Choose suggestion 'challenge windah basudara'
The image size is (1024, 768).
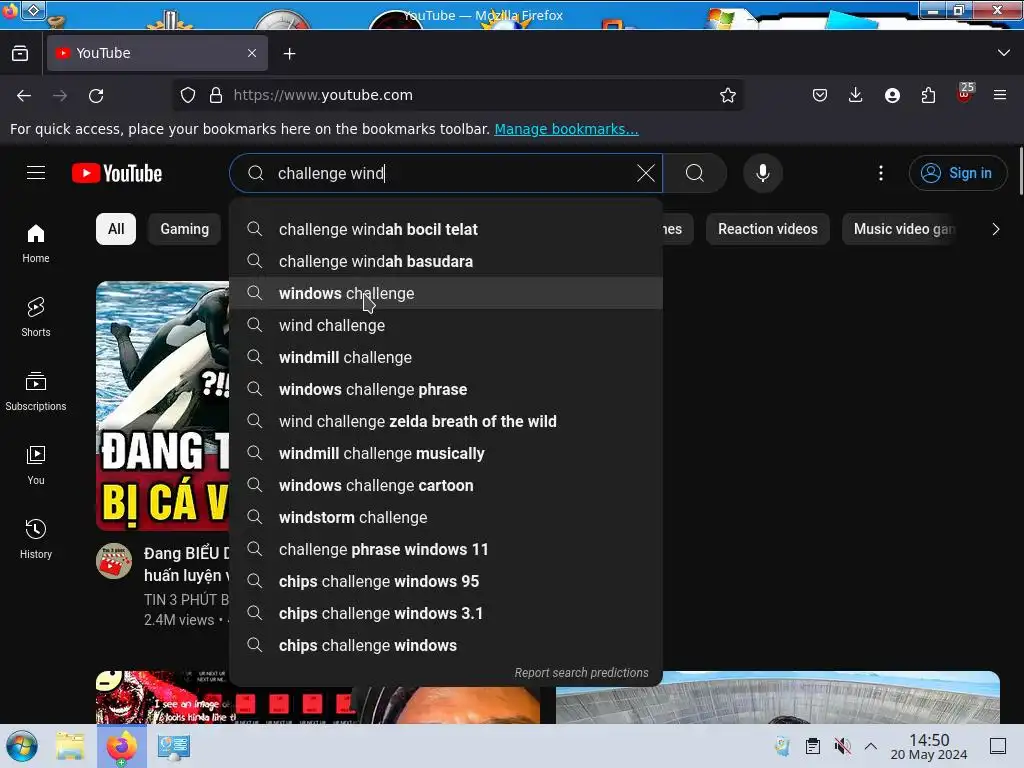coord(446,261)
